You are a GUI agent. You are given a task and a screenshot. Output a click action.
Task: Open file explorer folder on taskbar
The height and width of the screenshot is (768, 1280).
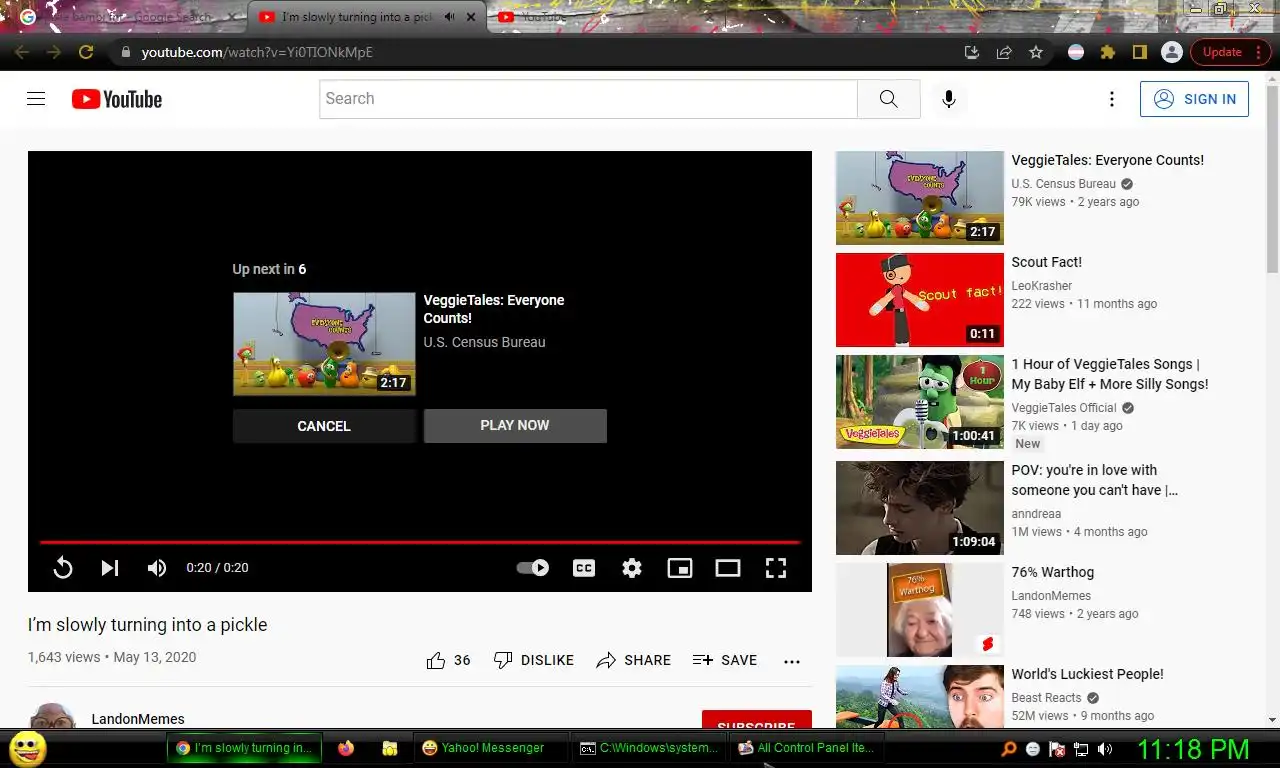tap(390, 748)
